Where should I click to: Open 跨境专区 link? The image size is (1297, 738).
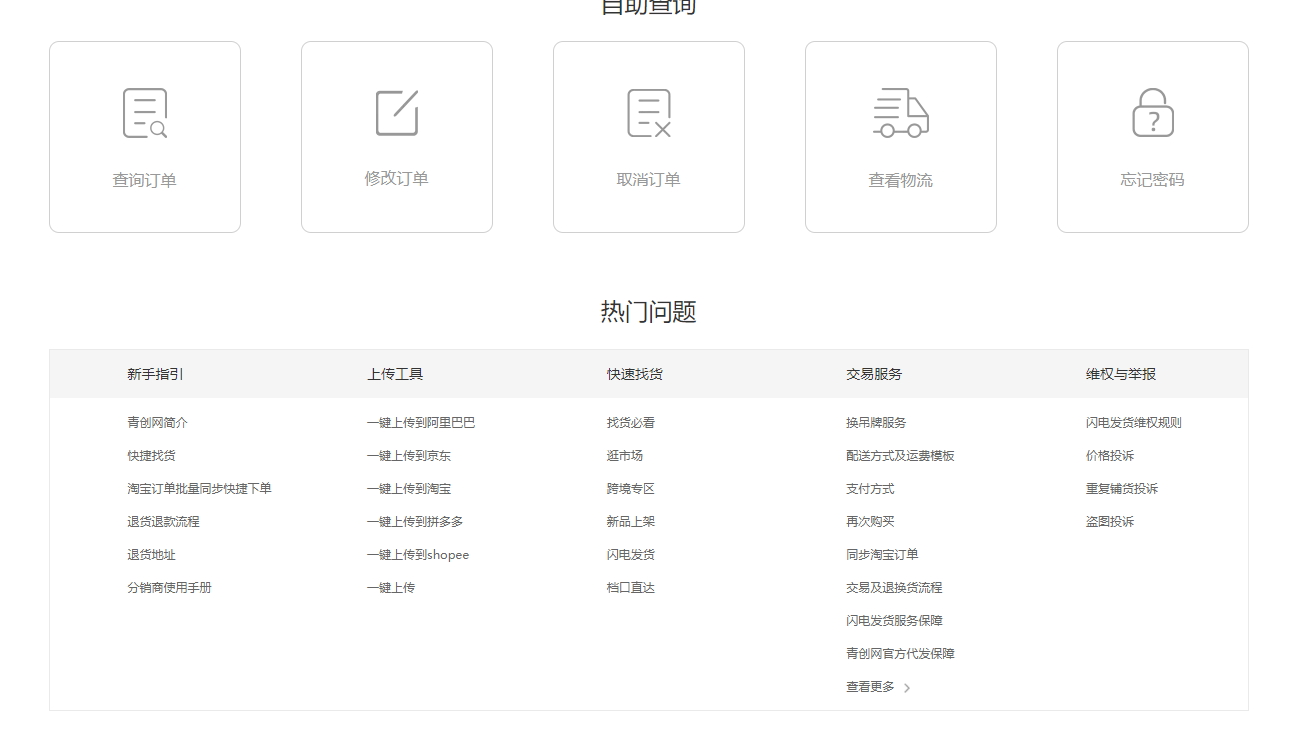631,489
